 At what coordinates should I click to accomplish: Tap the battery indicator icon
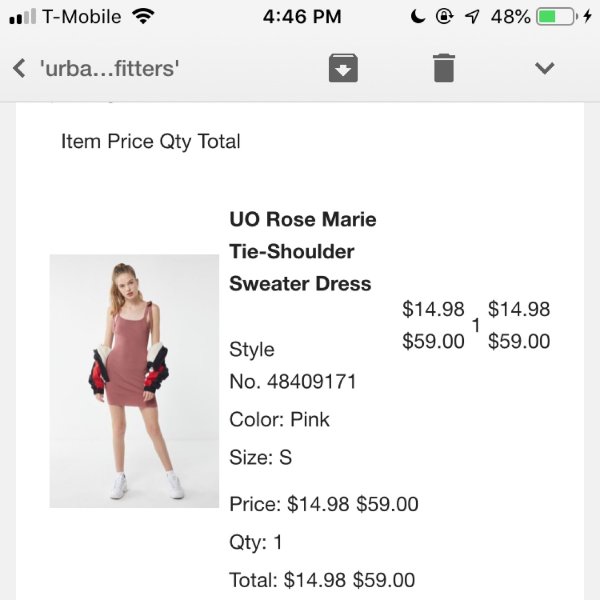[x=558, y=17]
